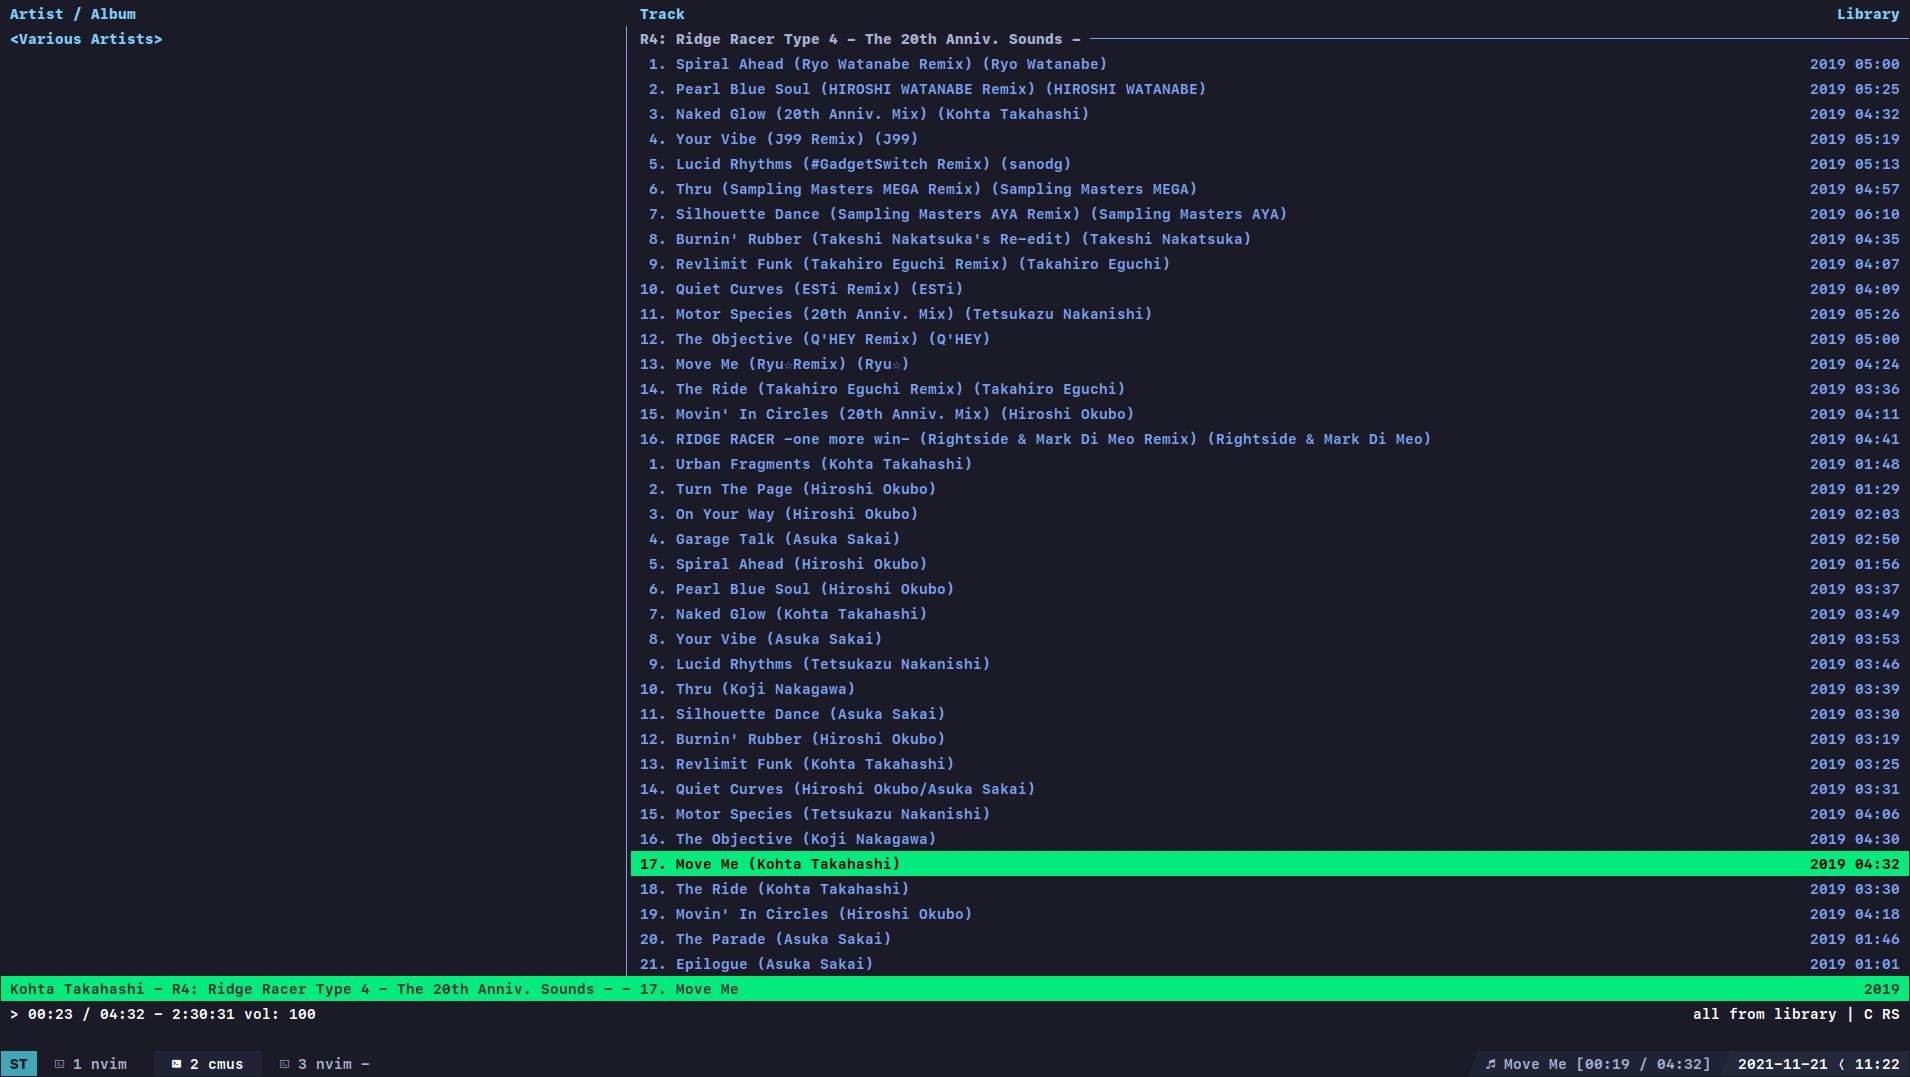Select Epilogue (Asuka Sakai)
The height and width of the screenshot is (1077, 1910).
coord(1270,964)
